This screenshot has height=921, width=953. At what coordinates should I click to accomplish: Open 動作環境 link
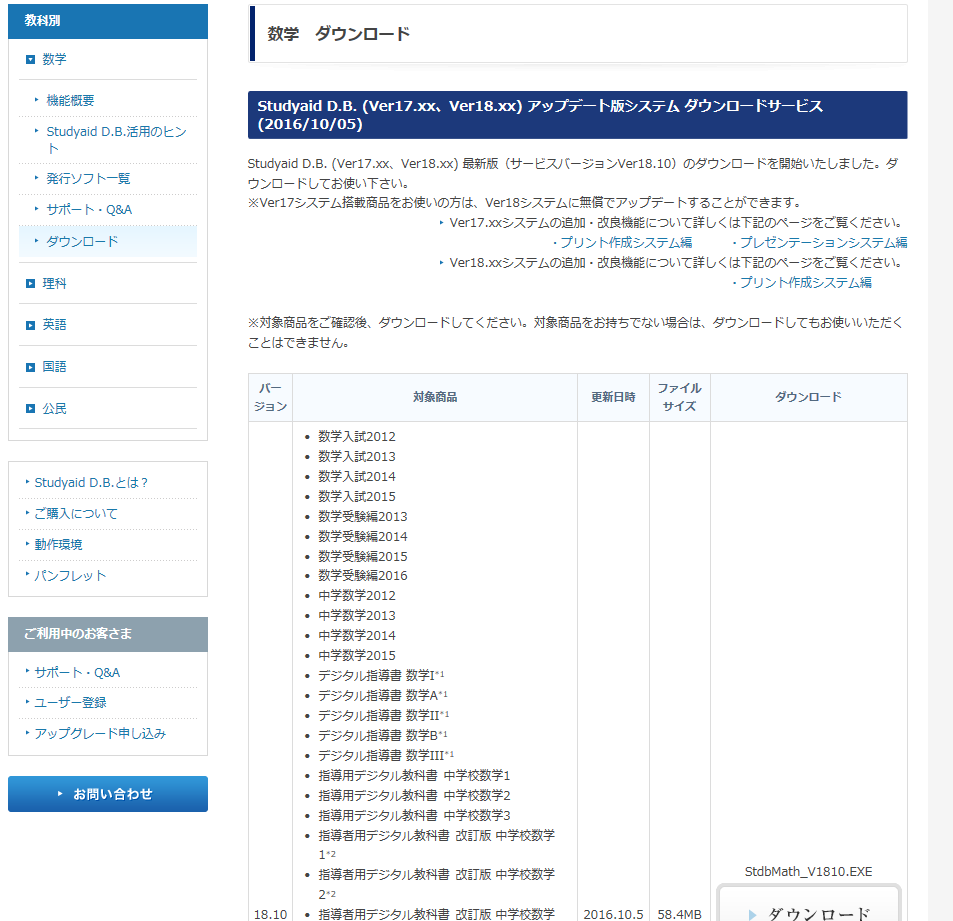pos(58,545)
